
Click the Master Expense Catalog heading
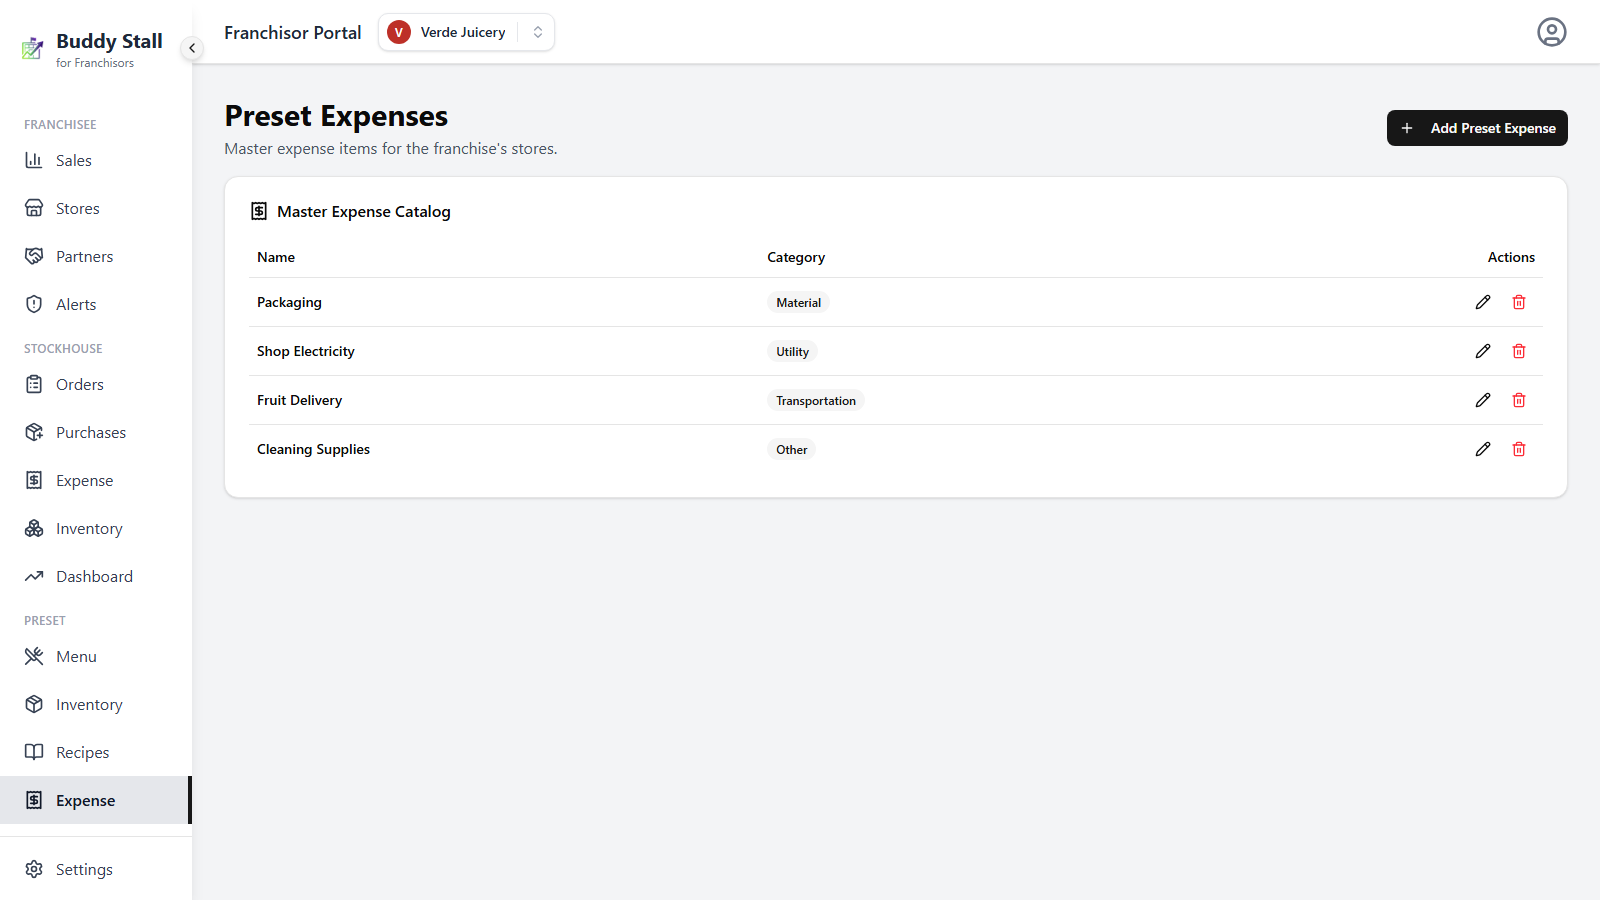click(x=364, y=211)
